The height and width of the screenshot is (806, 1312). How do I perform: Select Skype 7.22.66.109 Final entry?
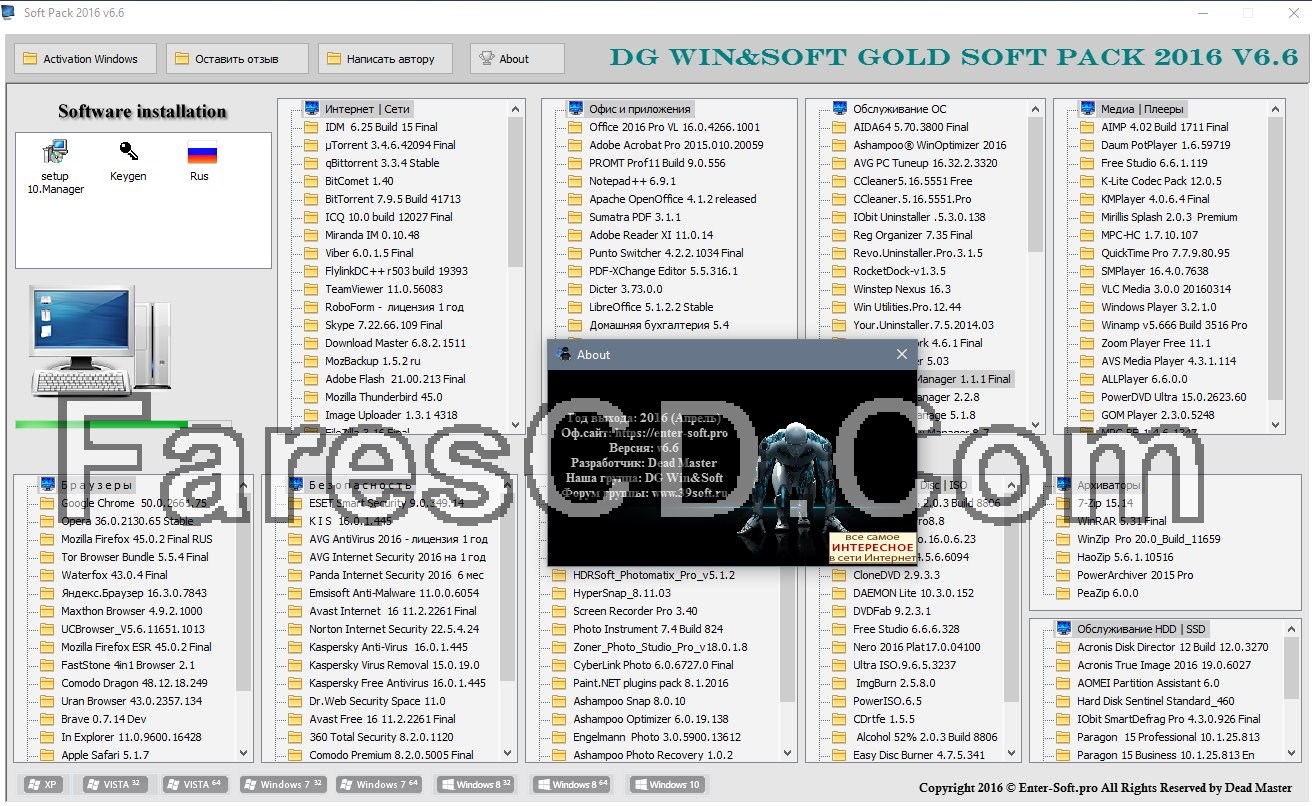click(x=384, y=325)
